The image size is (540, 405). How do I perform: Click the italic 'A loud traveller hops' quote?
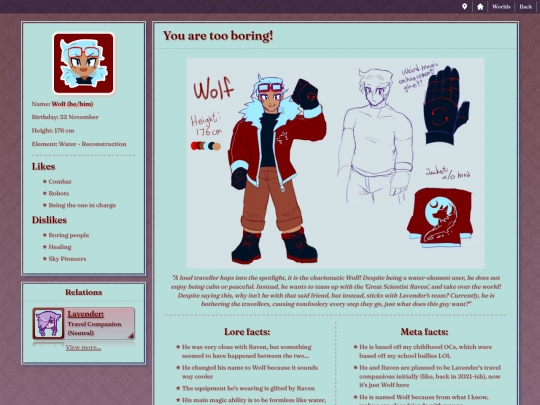coord(336,291)
